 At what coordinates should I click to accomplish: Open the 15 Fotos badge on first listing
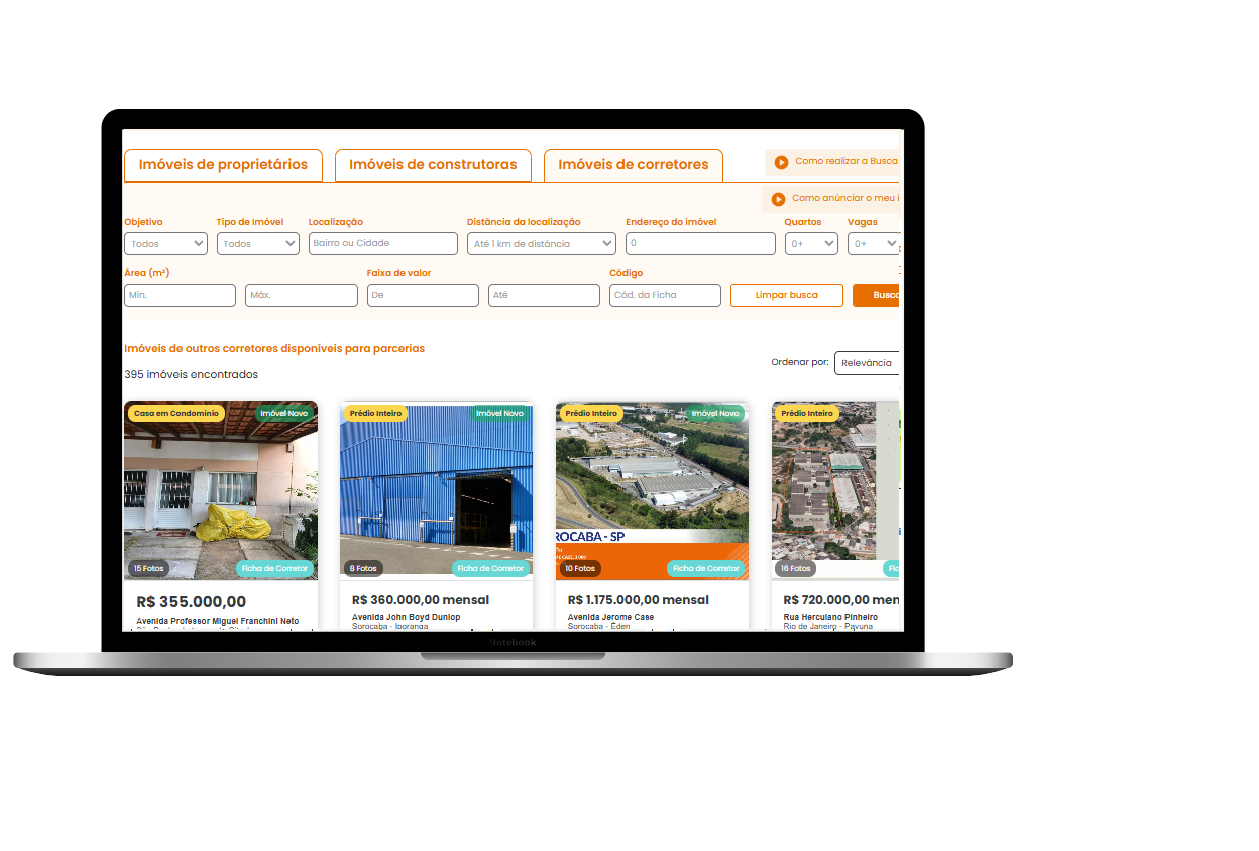(x=148, y=568)
